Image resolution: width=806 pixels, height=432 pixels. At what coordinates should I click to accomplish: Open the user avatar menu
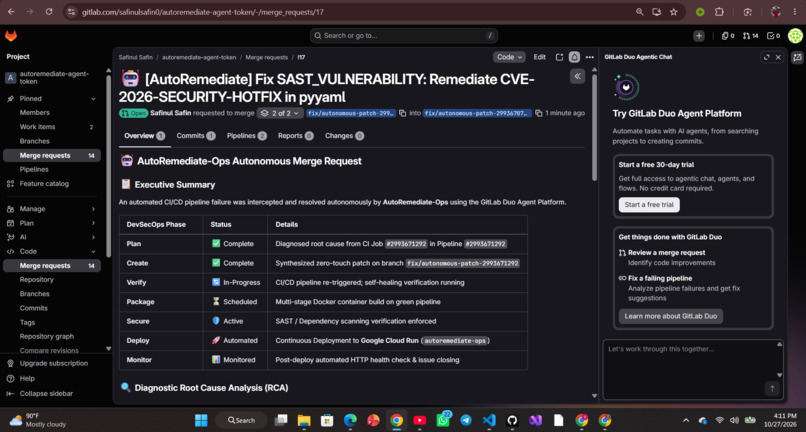[x=795, y=36]
